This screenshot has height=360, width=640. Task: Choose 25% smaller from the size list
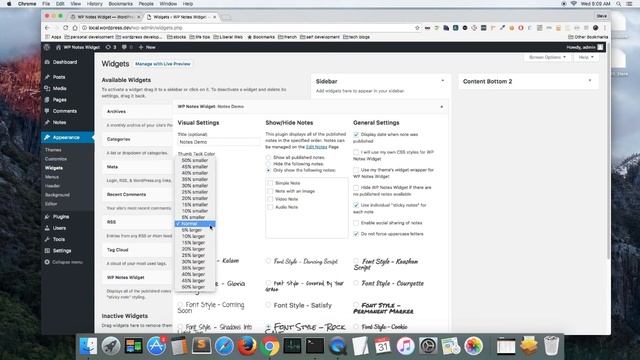pyautogui.click(x=195, y=192)
